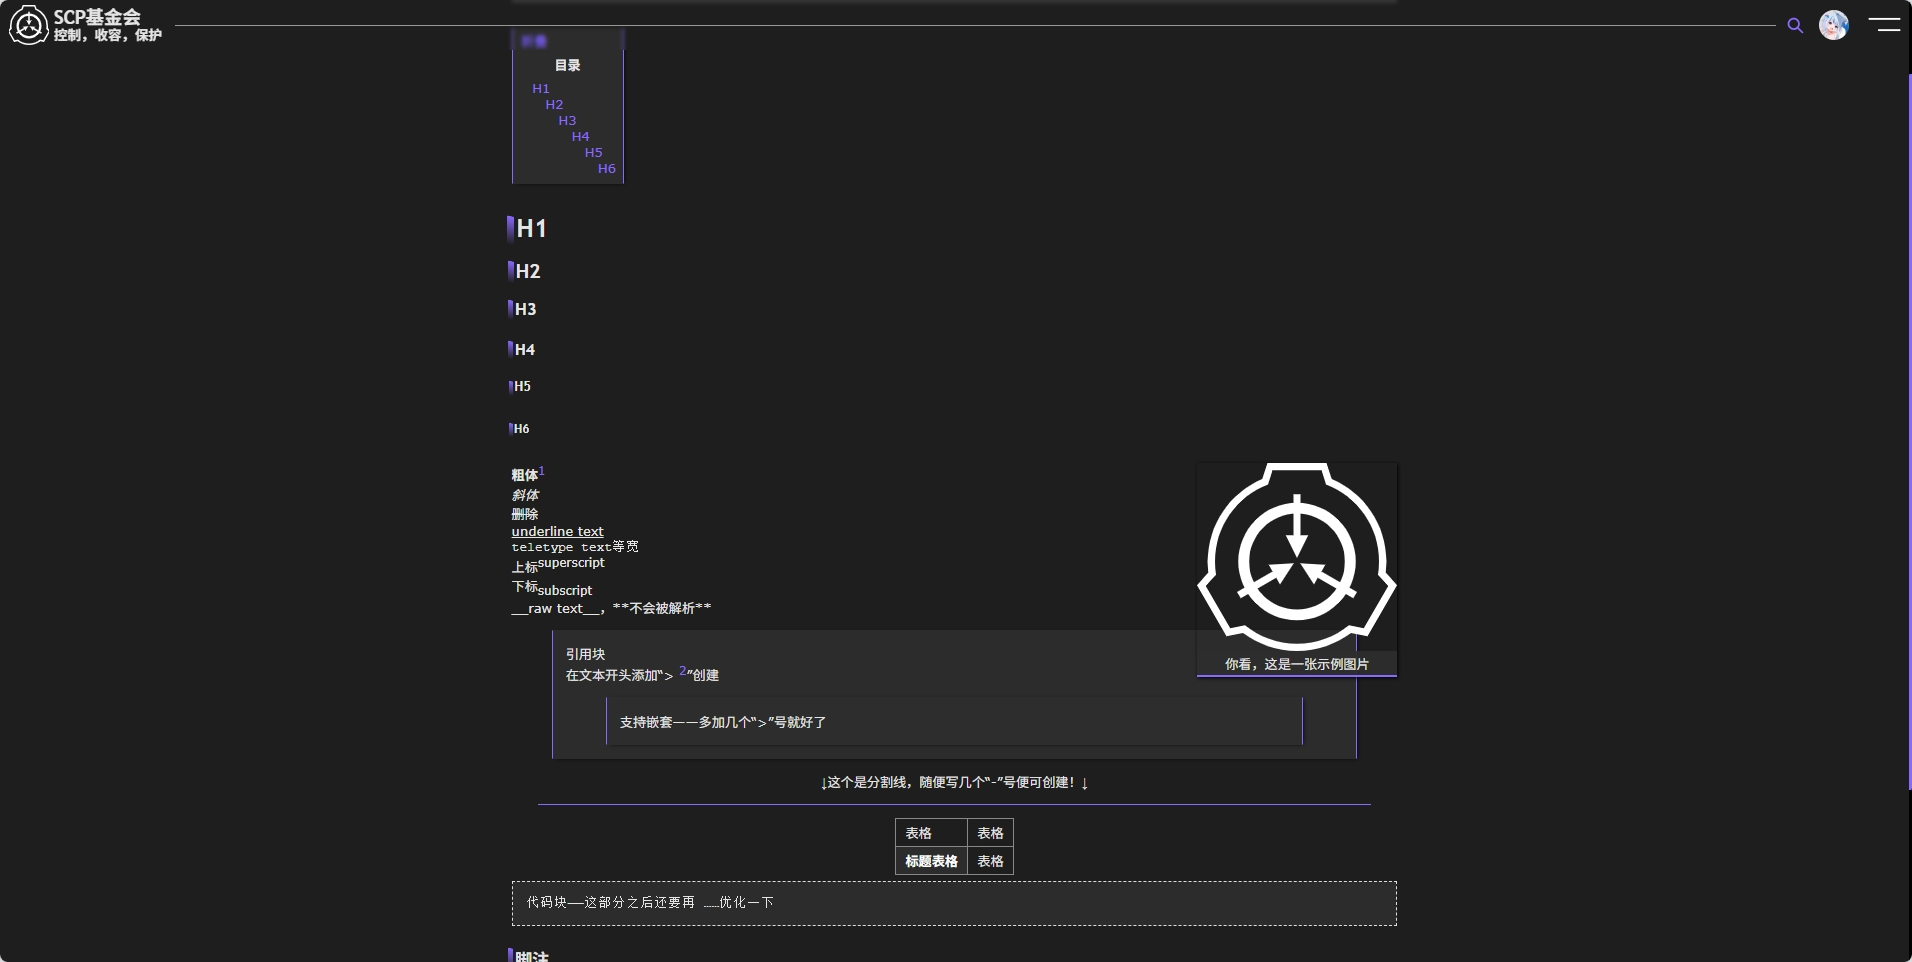Click the 控制，收容，保护 site tagline
1912x962 pixels.
coord(108,36)
